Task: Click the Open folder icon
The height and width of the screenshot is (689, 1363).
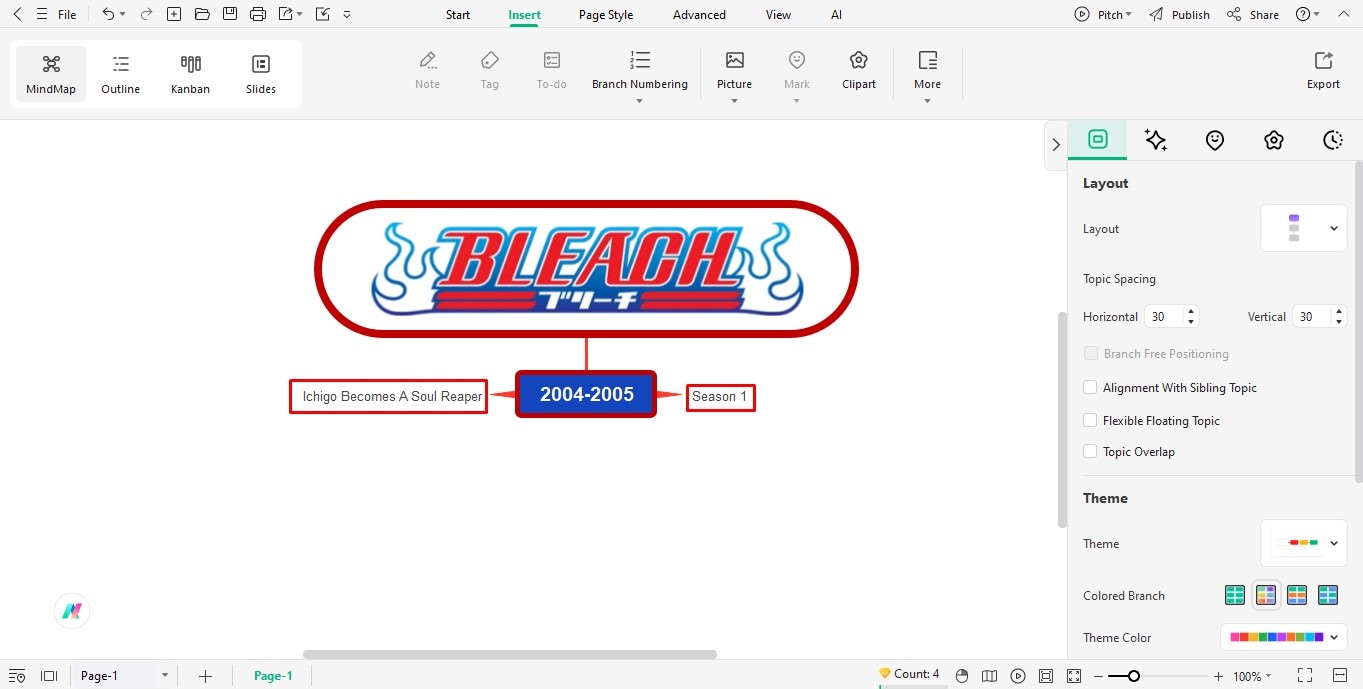Action: [202, 14]
